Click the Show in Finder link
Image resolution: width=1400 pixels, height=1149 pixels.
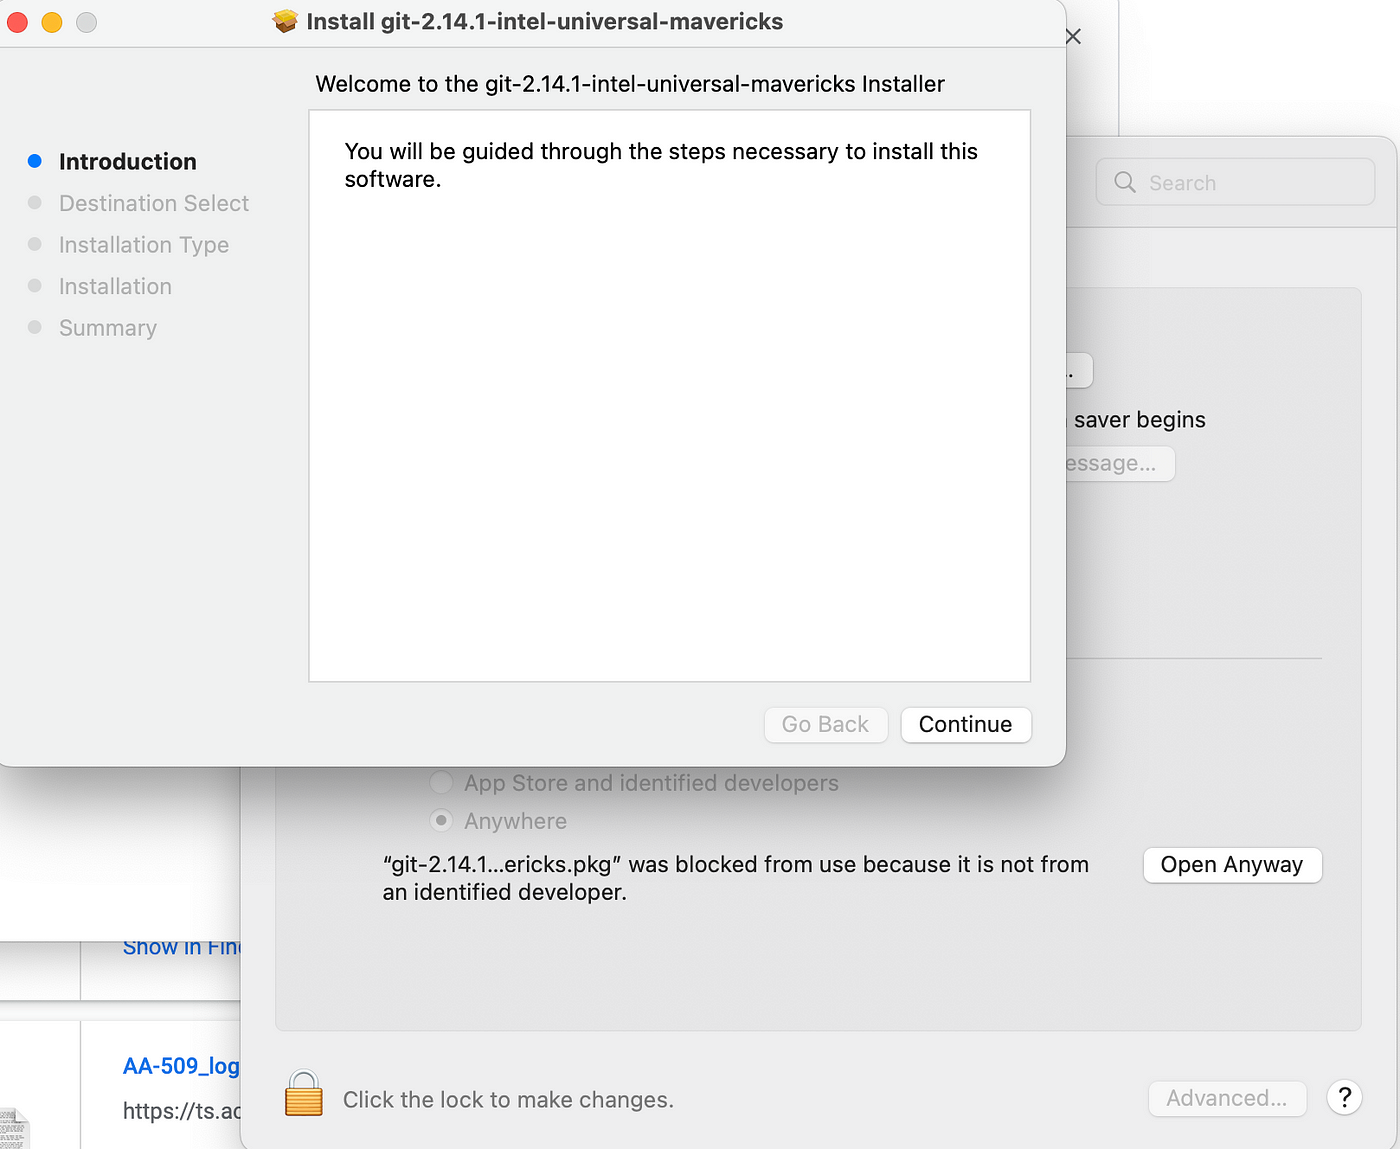pyautogui.click(x=181, y=948)
